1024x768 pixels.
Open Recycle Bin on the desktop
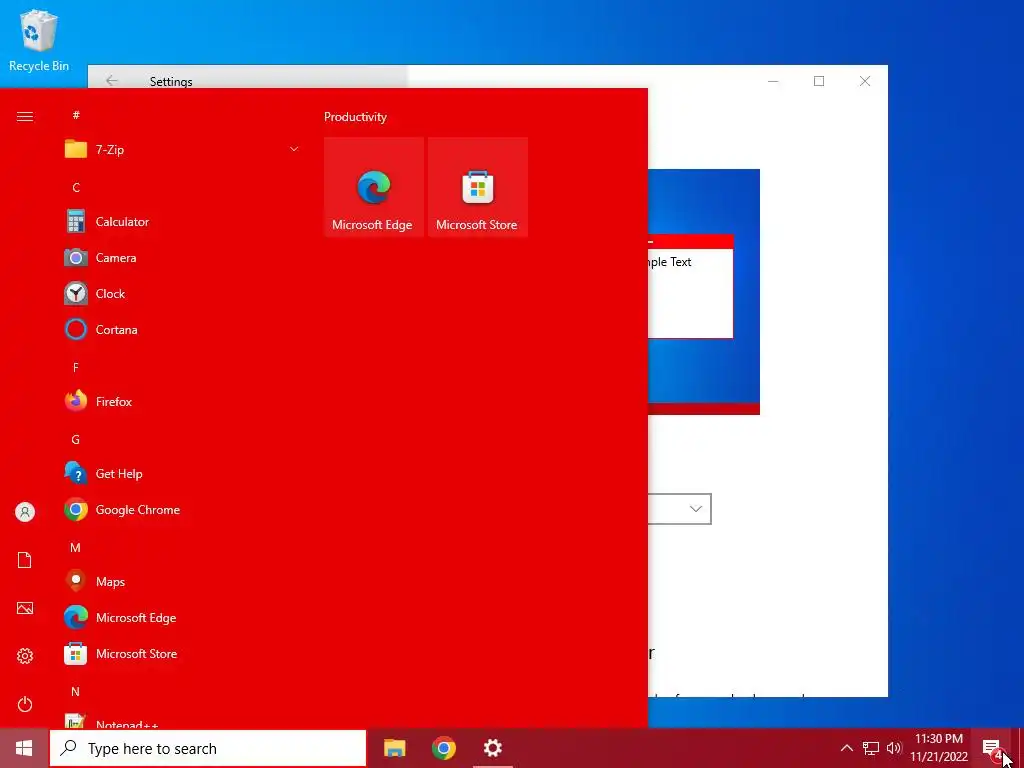click(x=39, y=39)
